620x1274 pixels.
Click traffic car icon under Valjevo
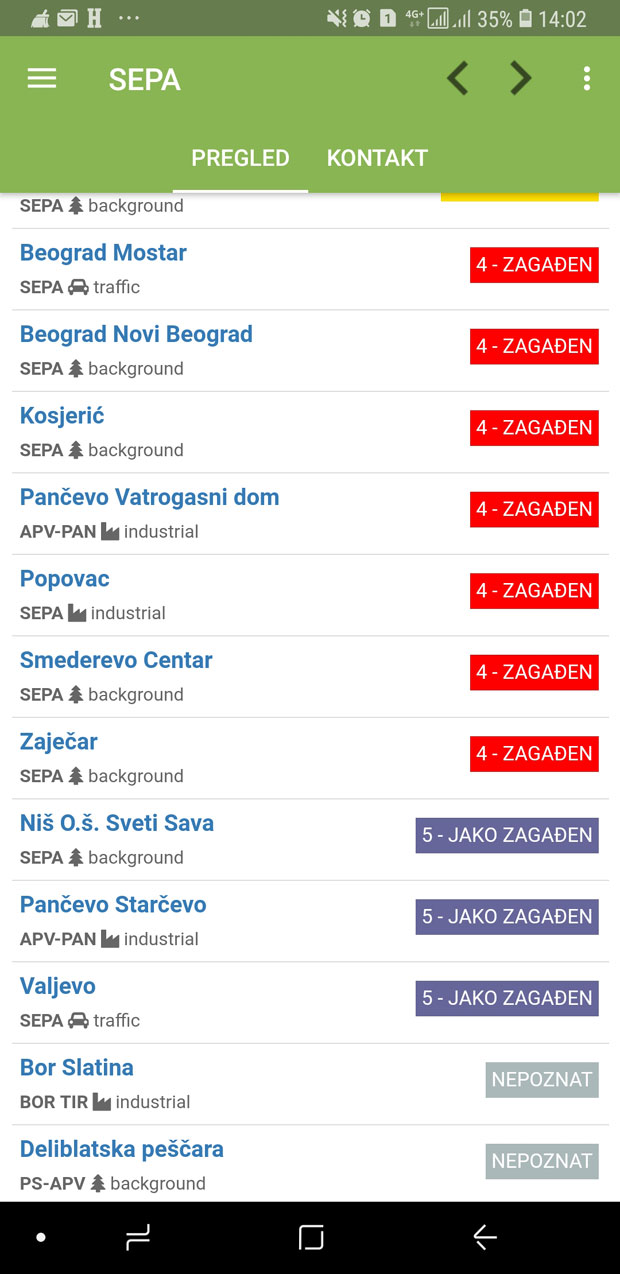pyautogui.click(x=78, y=1020)
